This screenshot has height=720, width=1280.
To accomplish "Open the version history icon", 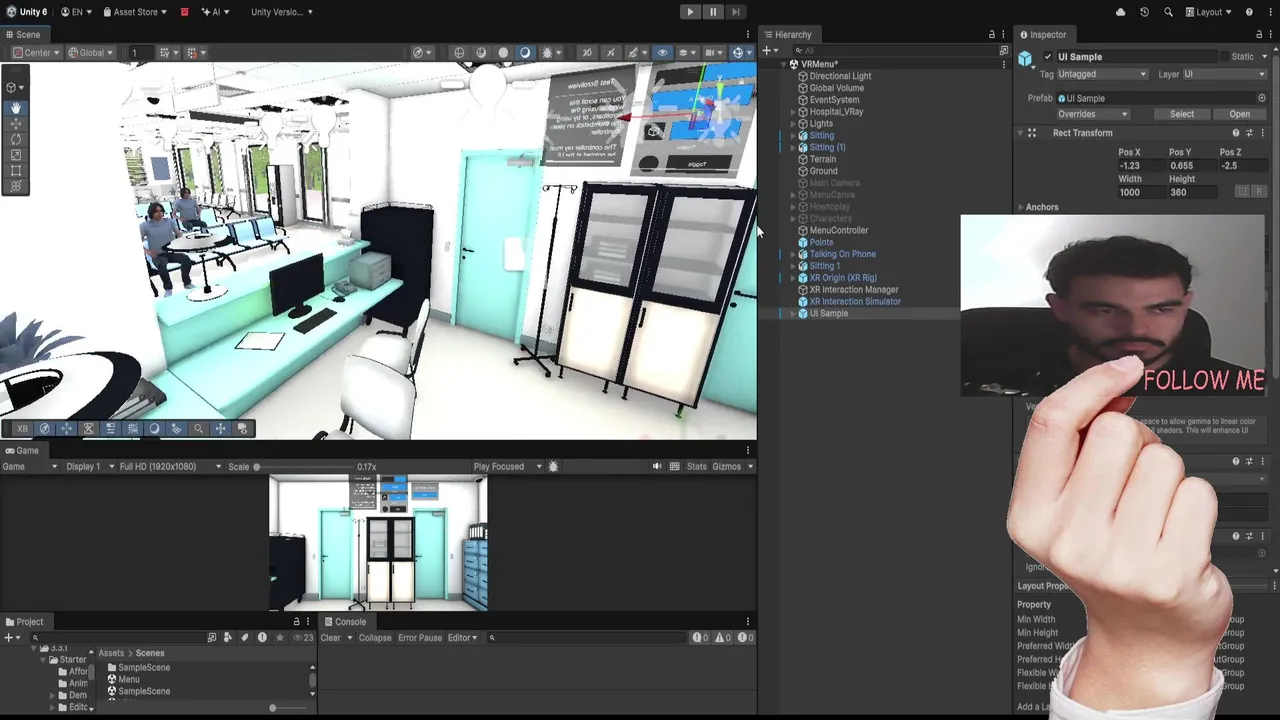I will point(1144,12).
